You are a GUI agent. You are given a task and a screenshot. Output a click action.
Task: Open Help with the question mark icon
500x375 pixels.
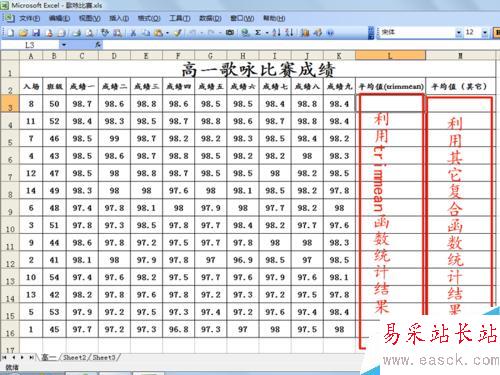tap(330, 33)
